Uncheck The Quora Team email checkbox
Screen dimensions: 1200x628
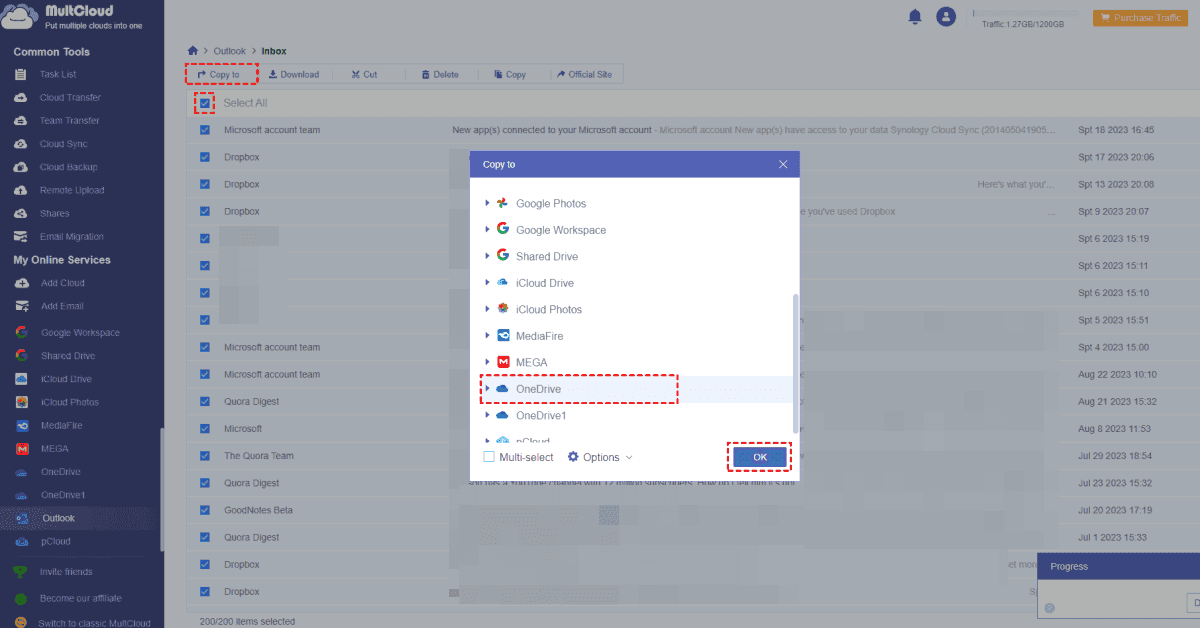(x=205, y=456)
